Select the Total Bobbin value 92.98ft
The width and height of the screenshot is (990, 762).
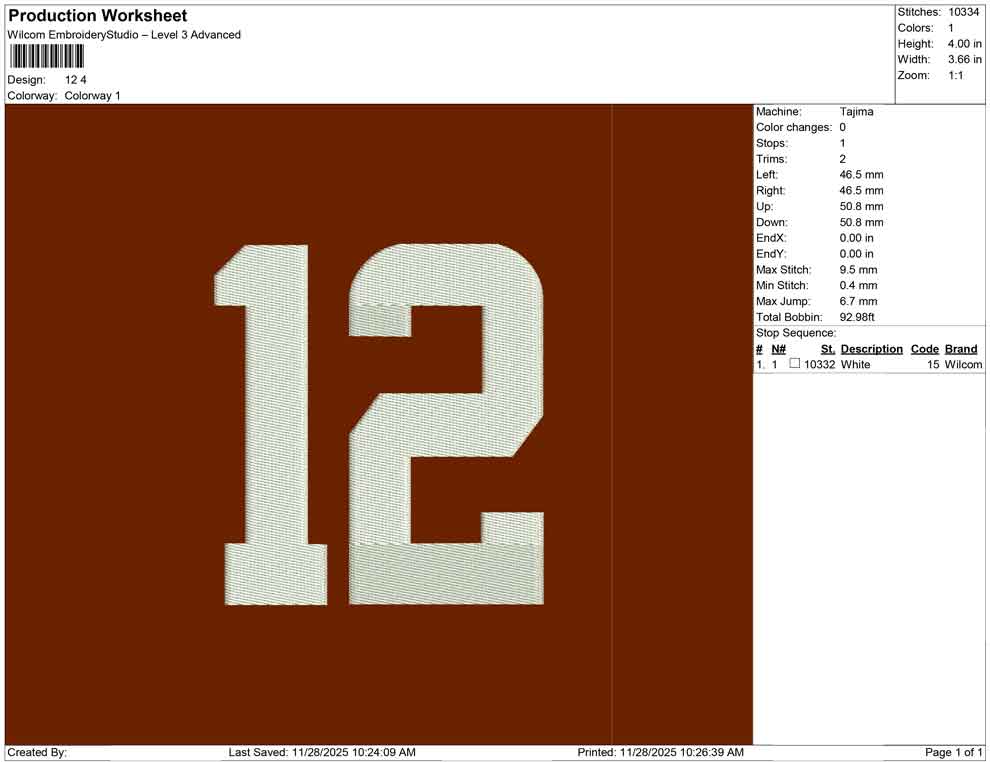coord(859,317)
